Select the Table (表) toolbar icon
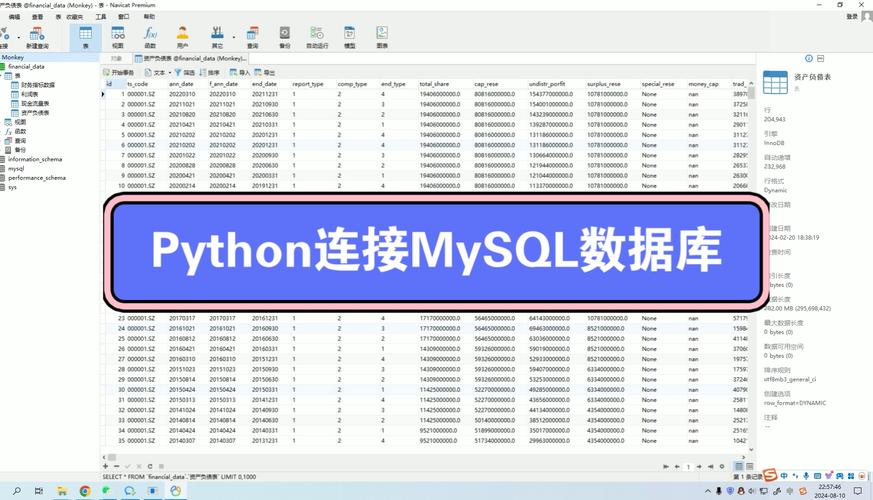 click(86, 38)
